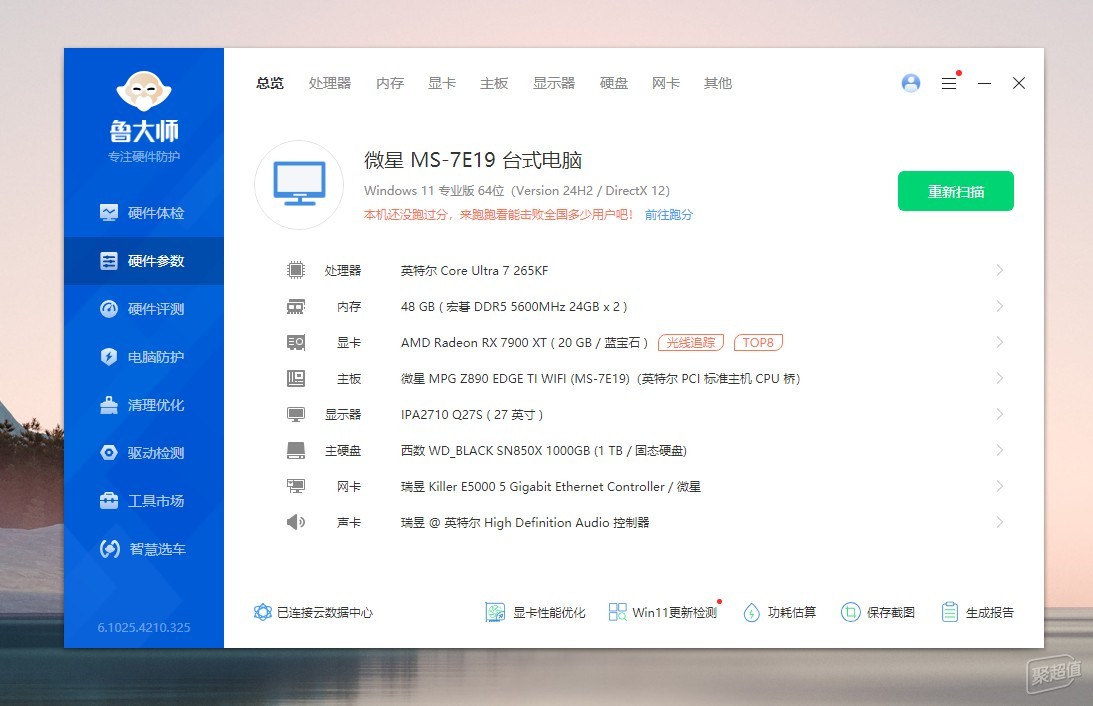Viewport: 1093px width, 706px height.
Task: Expand 显示器 row chevron
Action: coord(1000,414)
